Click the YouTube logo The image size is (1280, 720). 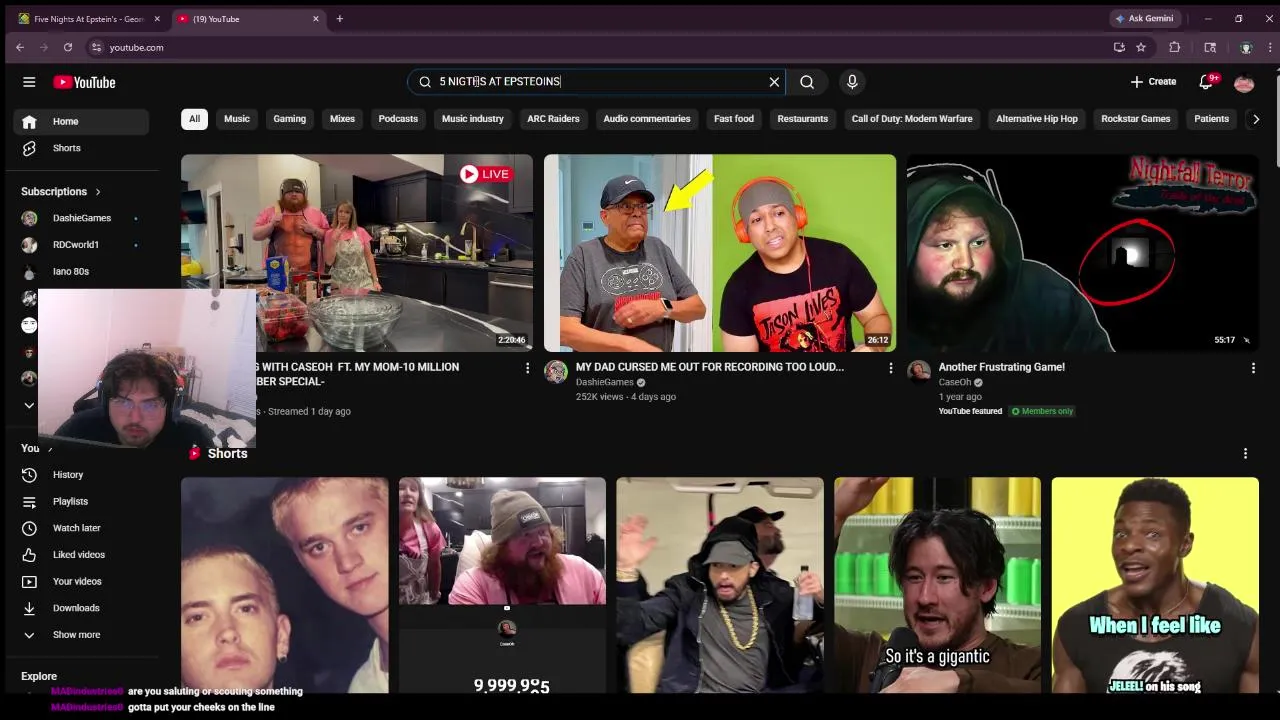(84, 82)
